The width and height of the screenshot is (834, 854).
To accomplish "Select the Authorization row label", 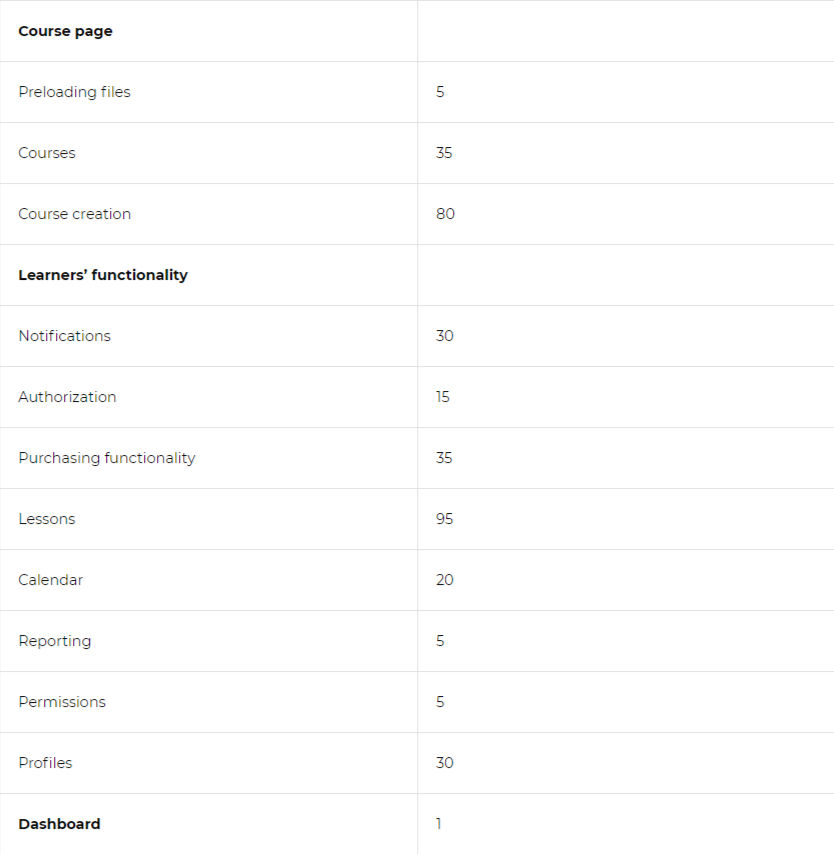I will [68, 397].
